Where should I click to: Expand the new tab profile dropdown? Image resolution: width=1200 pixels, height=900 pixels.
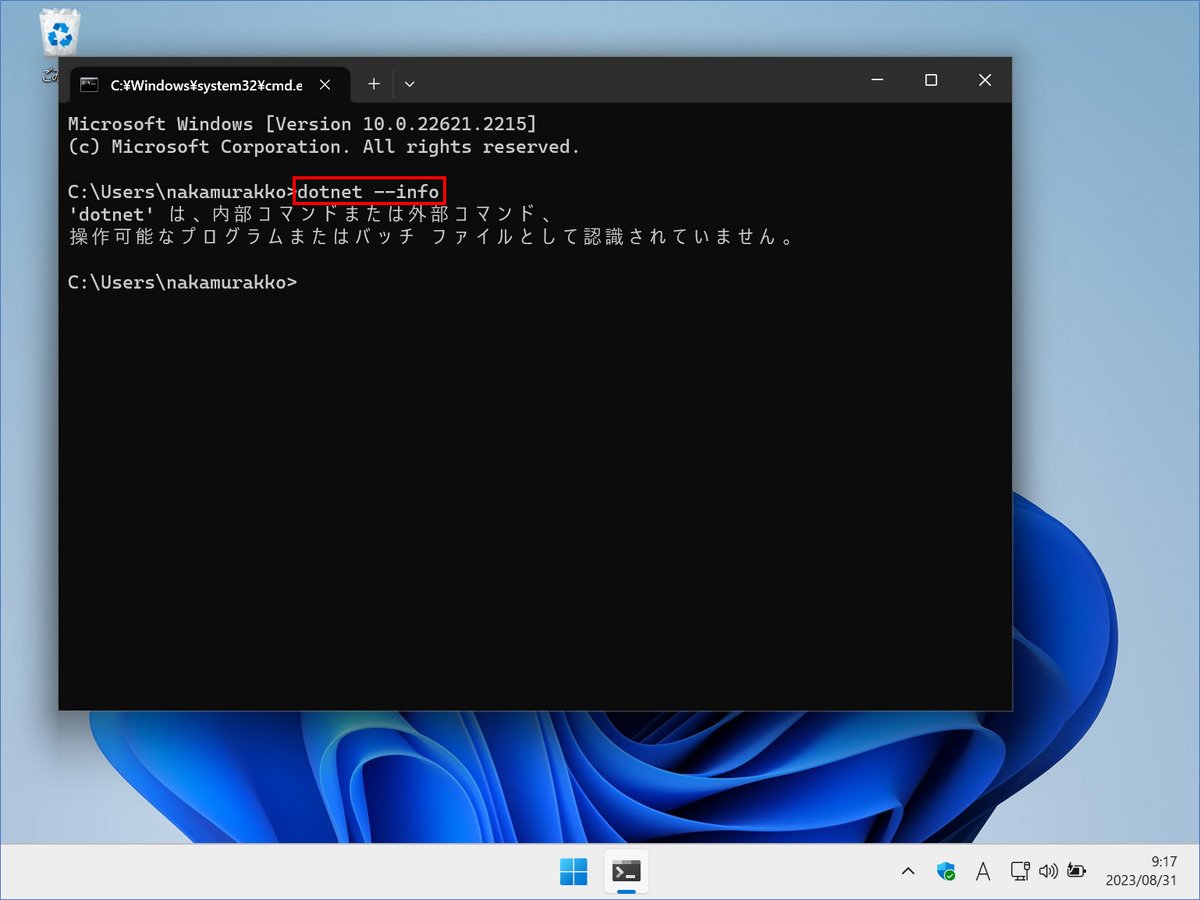click(409, 84)
